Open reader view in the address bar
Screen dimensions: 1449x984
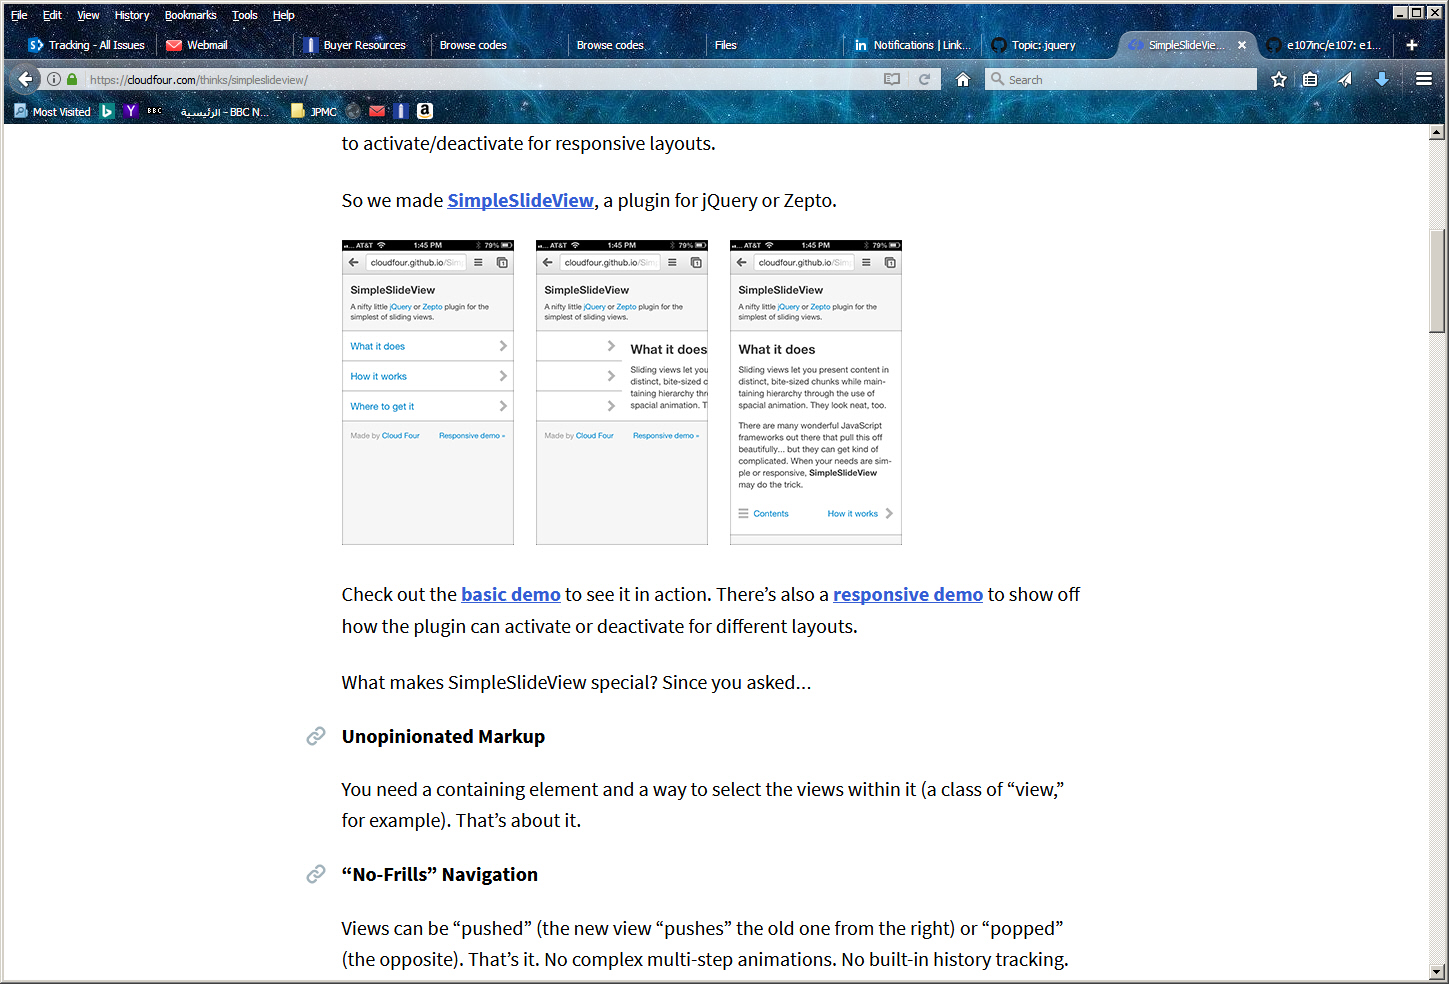(892, 79)
